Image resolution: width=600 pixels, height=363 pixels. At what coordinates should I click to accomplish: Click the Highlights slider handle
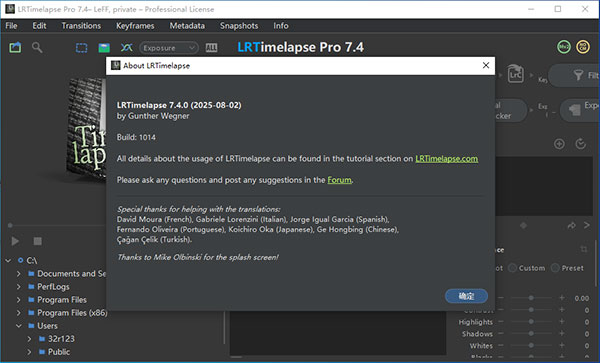pyautogui.click(x=531, y=322)
